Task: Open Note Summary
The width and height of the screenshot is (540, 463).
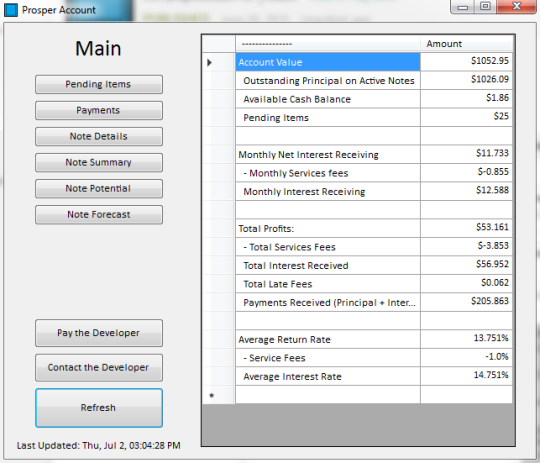Action: pos(98,163)
